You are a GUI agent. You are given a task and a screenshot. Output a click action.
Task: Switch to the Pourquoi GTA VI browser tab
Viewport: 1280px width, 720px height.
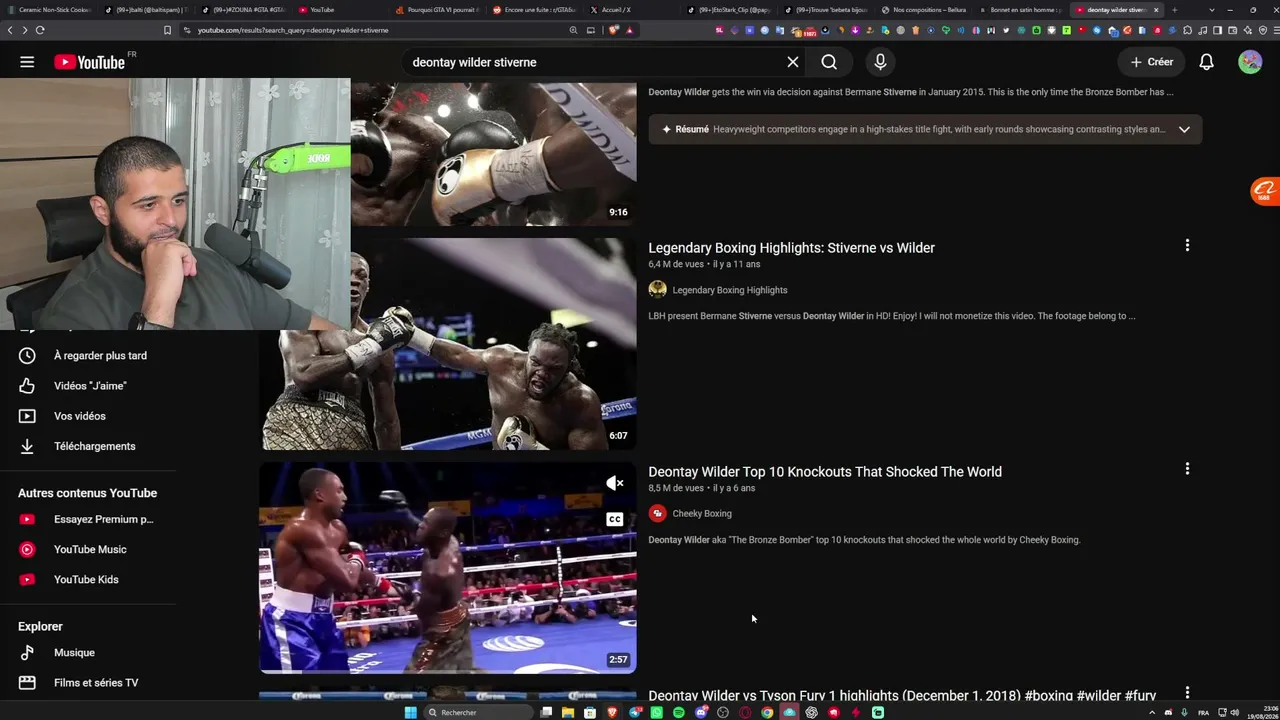tap(437, 10)
